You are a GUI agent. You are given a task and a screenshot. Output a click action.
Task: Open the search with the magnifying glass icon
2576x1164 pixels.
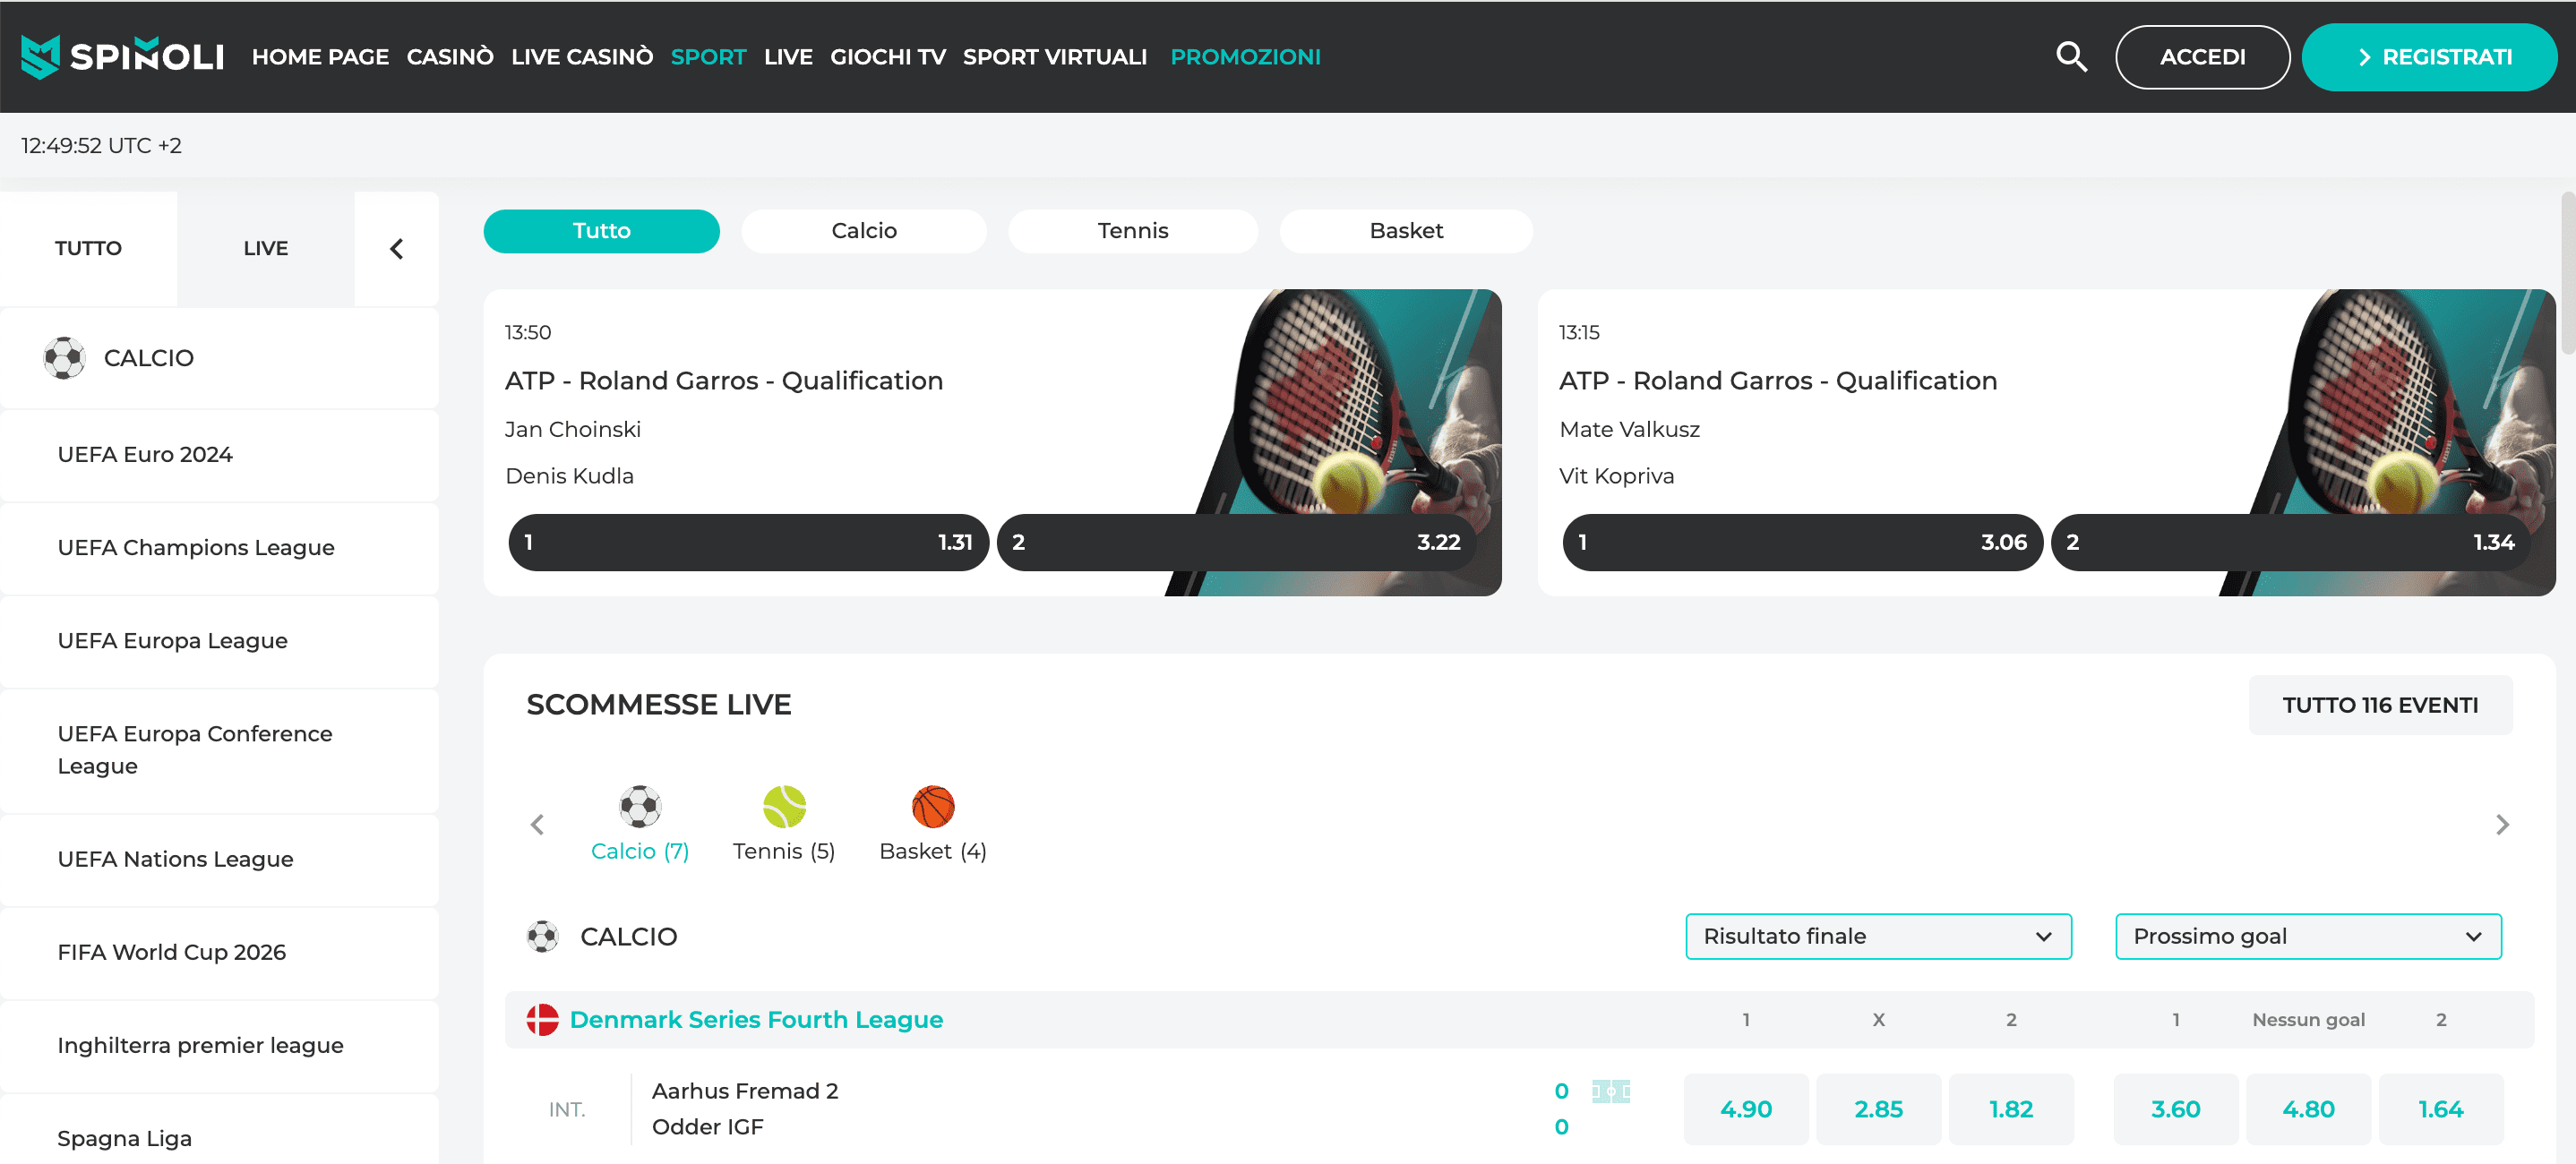tap(2071, 57)
